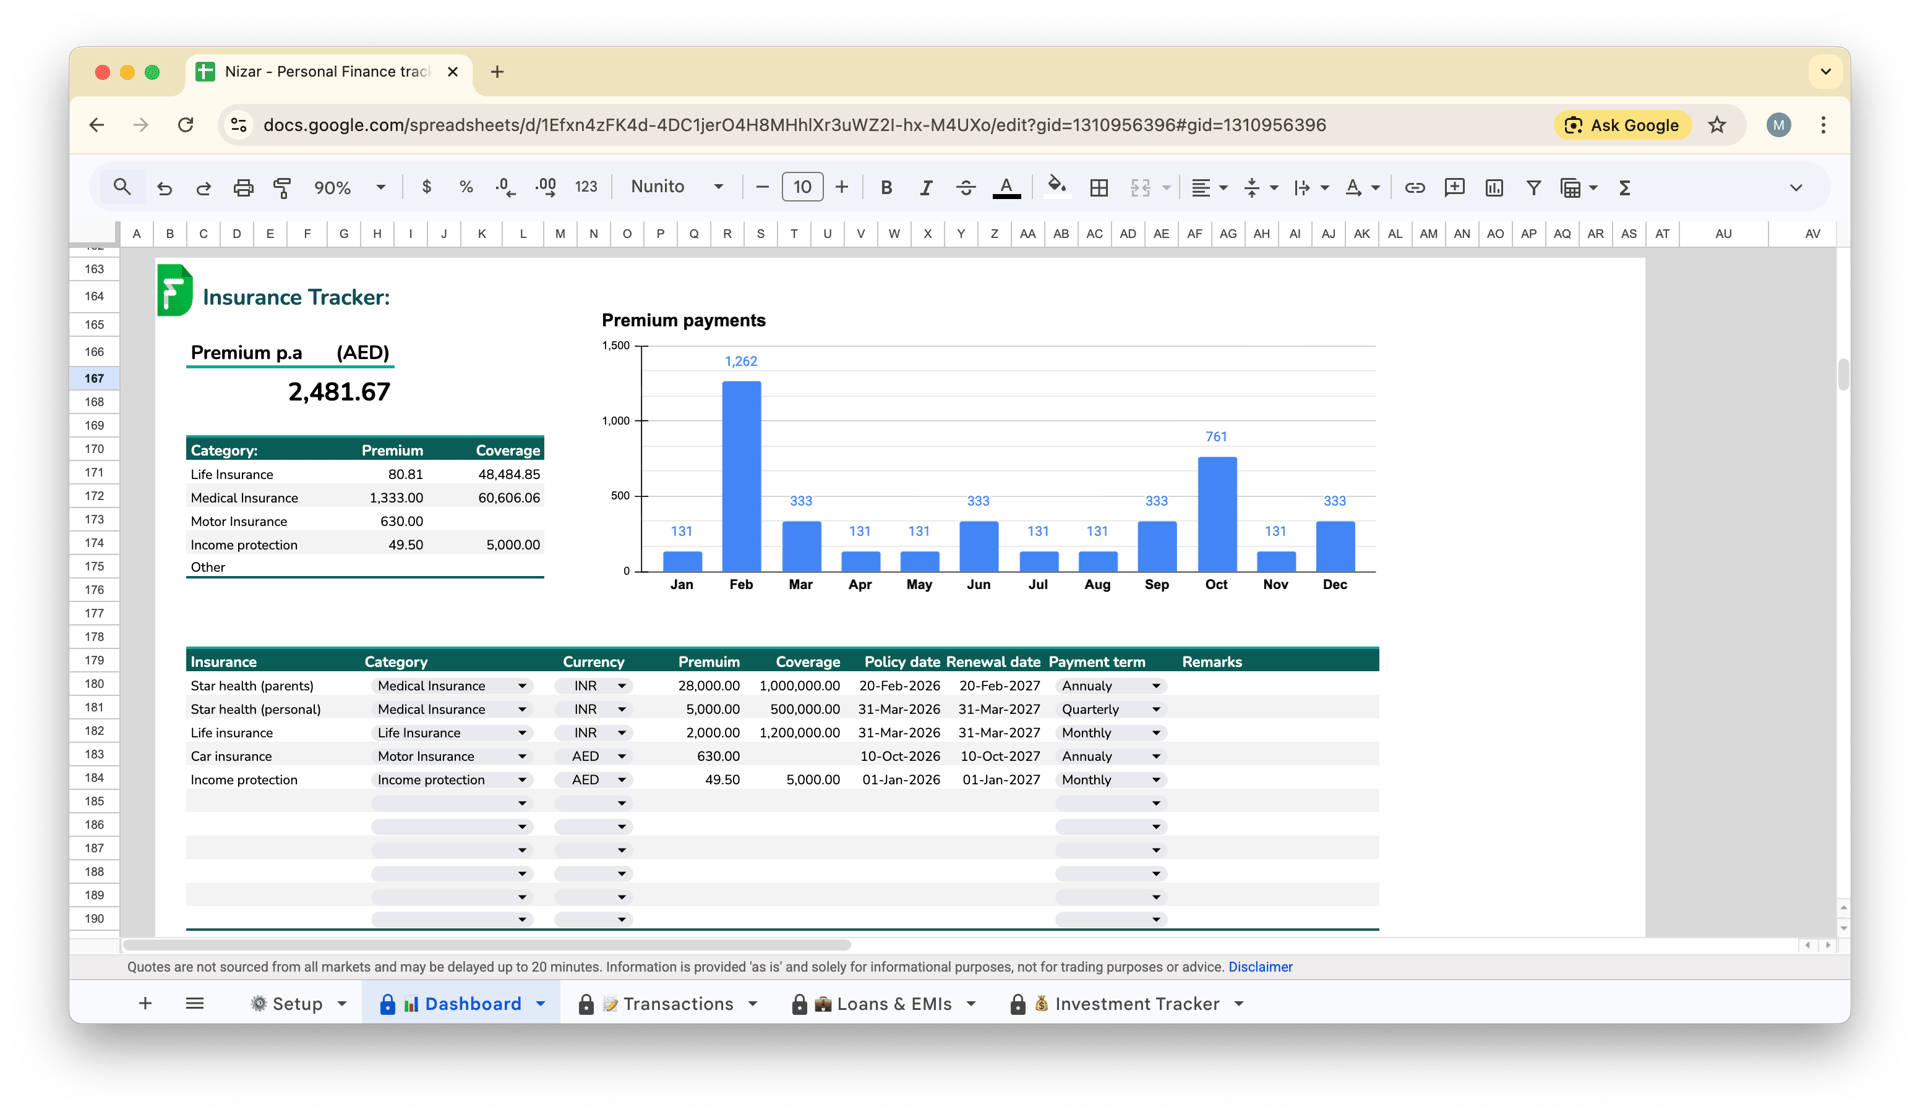Click the insert link icon
The image size is (1920, 1115).
point(1414,187)
